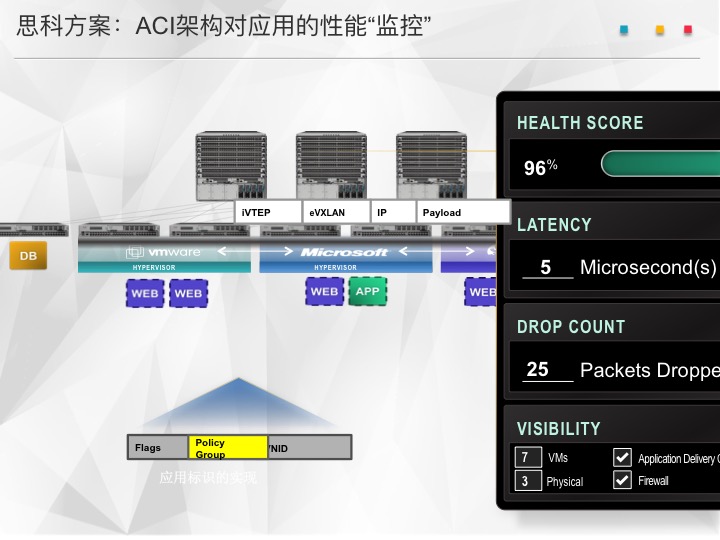720x540 pixels.
Task: Click the LATENCY heading
Action: pos(554,225)
